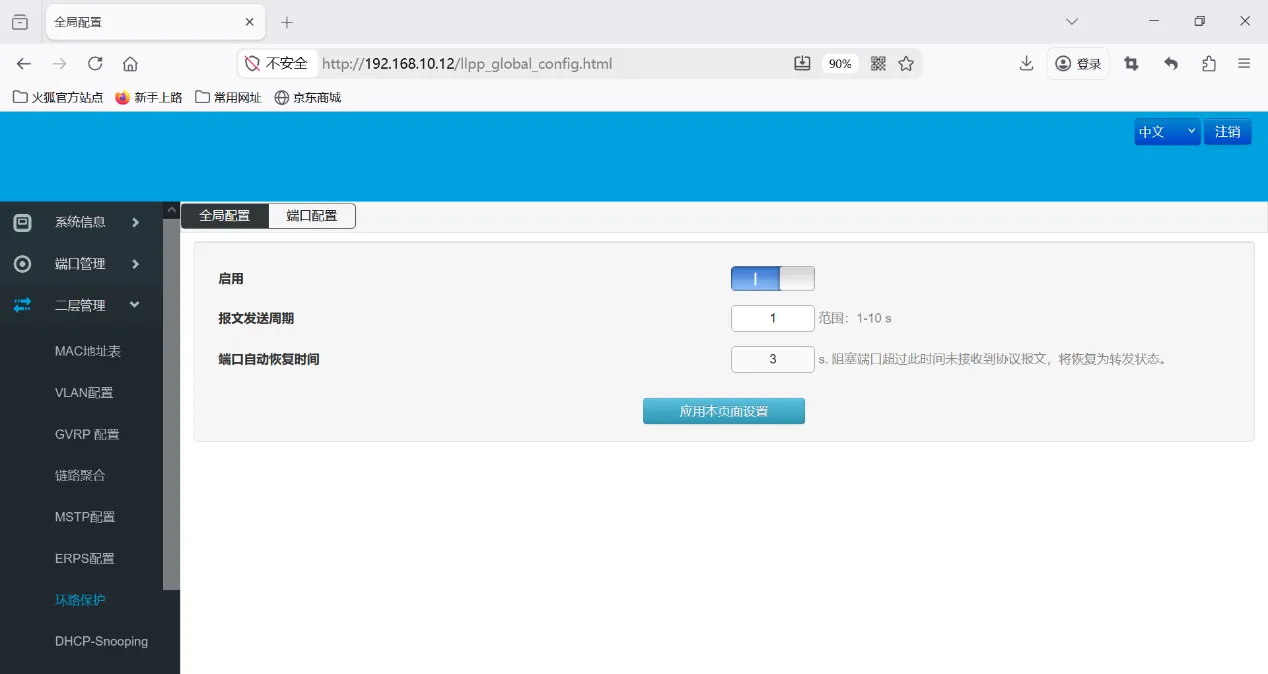The image size is (1268, 674).
Task: Click the 注销 logout button
Action: coord(1228,132)
